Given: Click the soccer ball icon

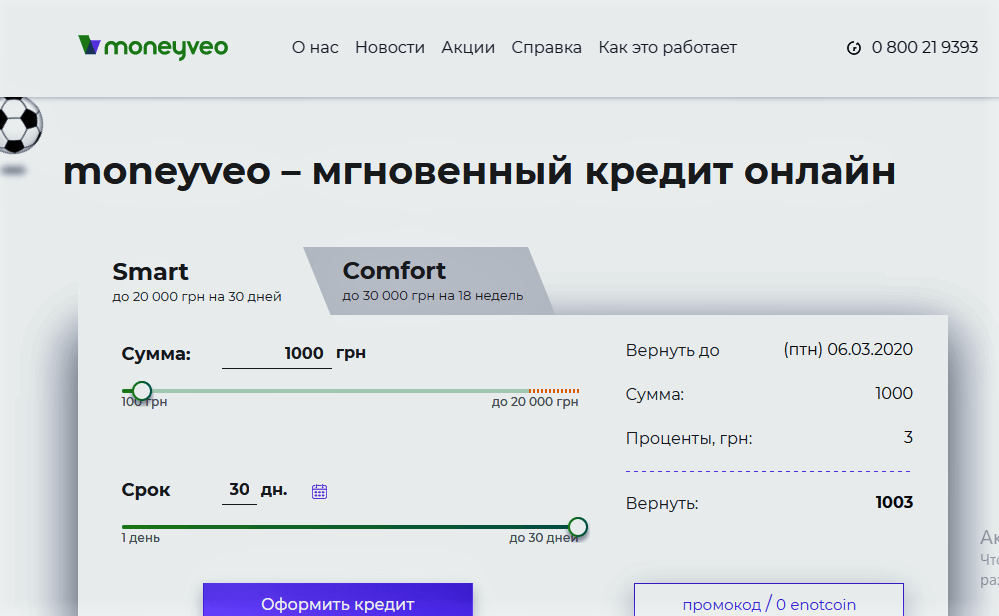Looking at the screenshot, I should (x=18, y=124).
